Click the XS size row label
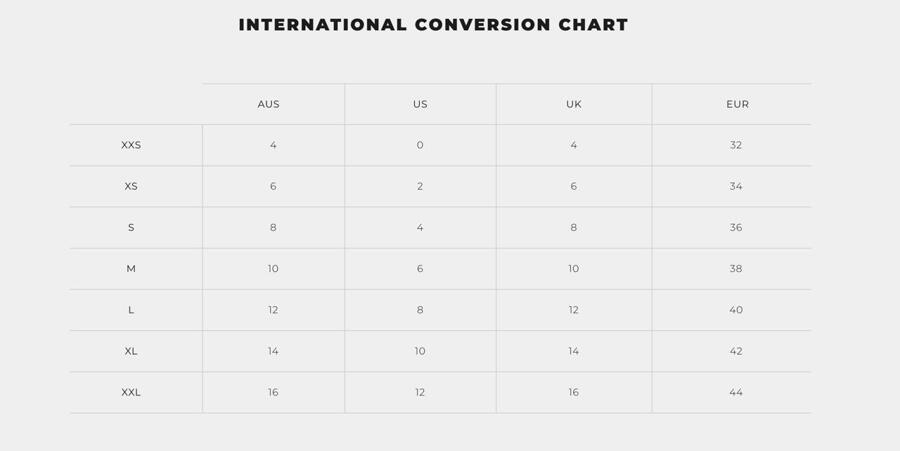This screenshot has height=451, width=900. (x=131, y=186)
